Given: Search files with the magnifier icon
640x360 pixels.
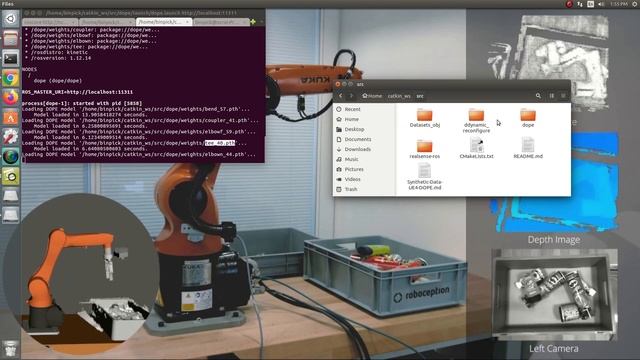Looking at the screenshot, I should click(538, 96).
